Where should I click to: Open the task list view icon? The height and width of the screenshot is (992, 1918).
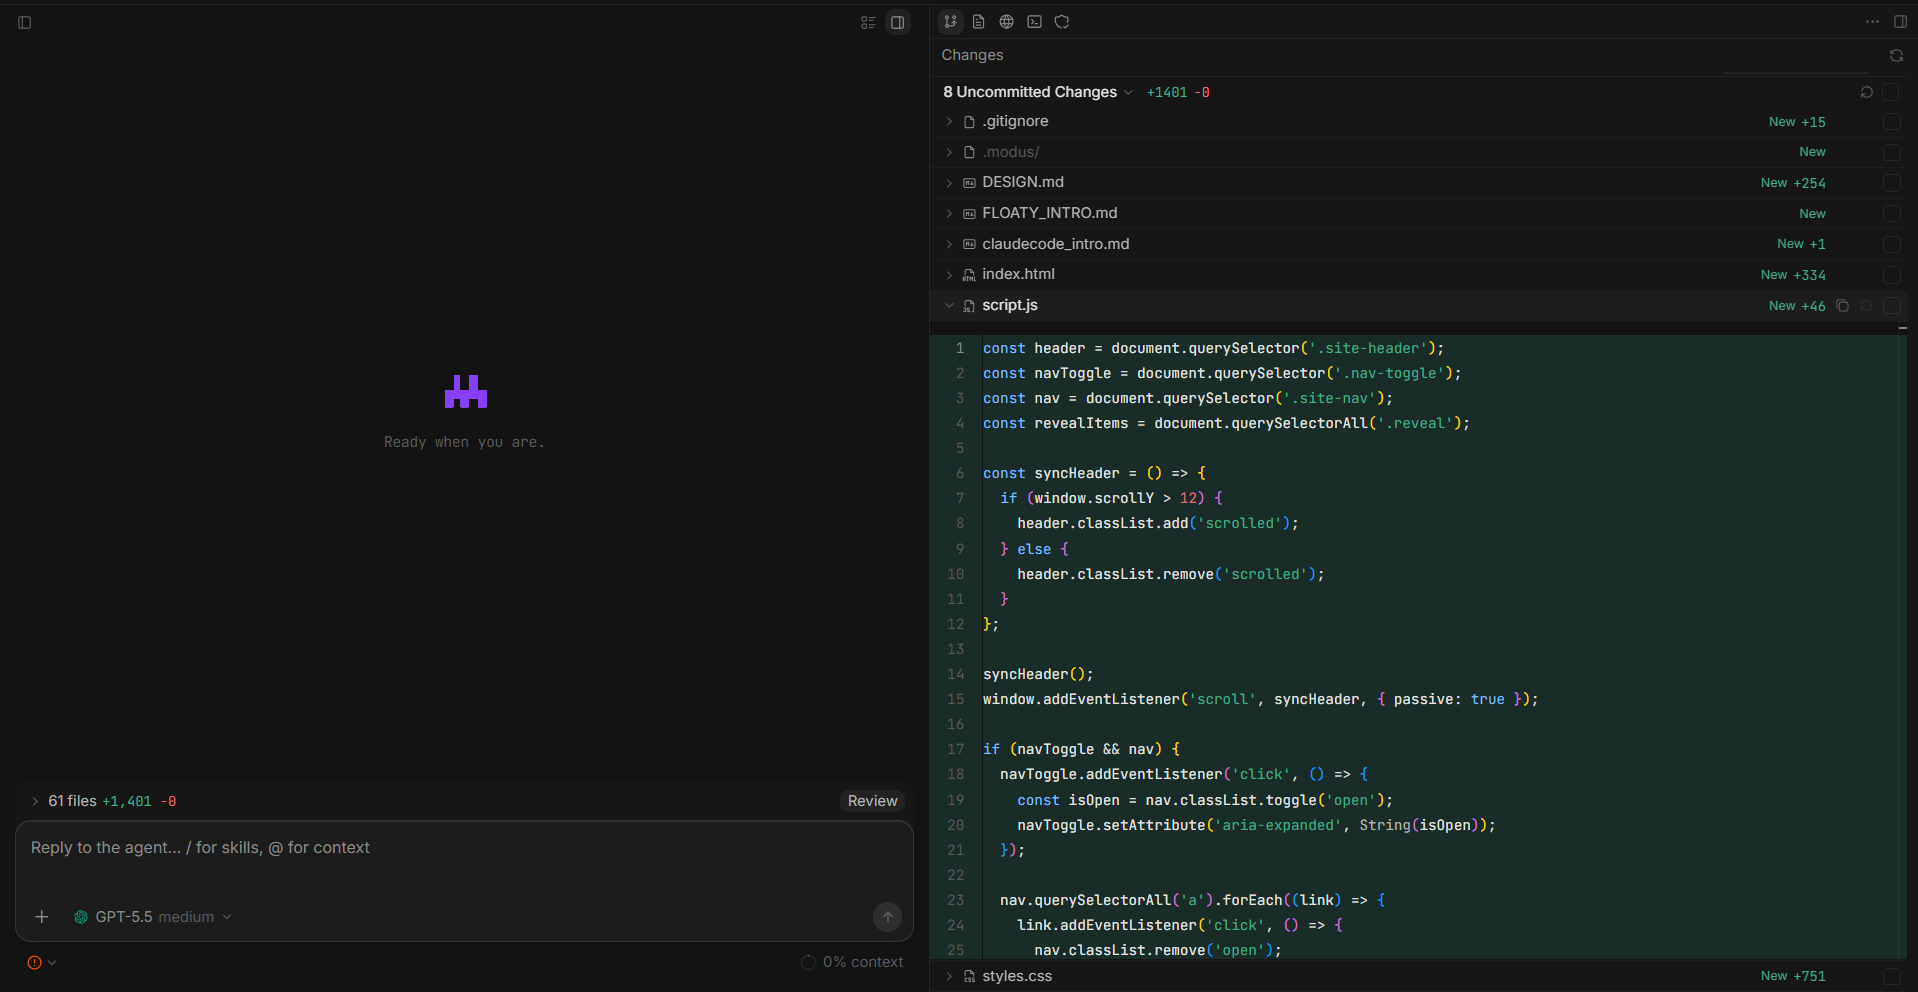click(868, 22)
